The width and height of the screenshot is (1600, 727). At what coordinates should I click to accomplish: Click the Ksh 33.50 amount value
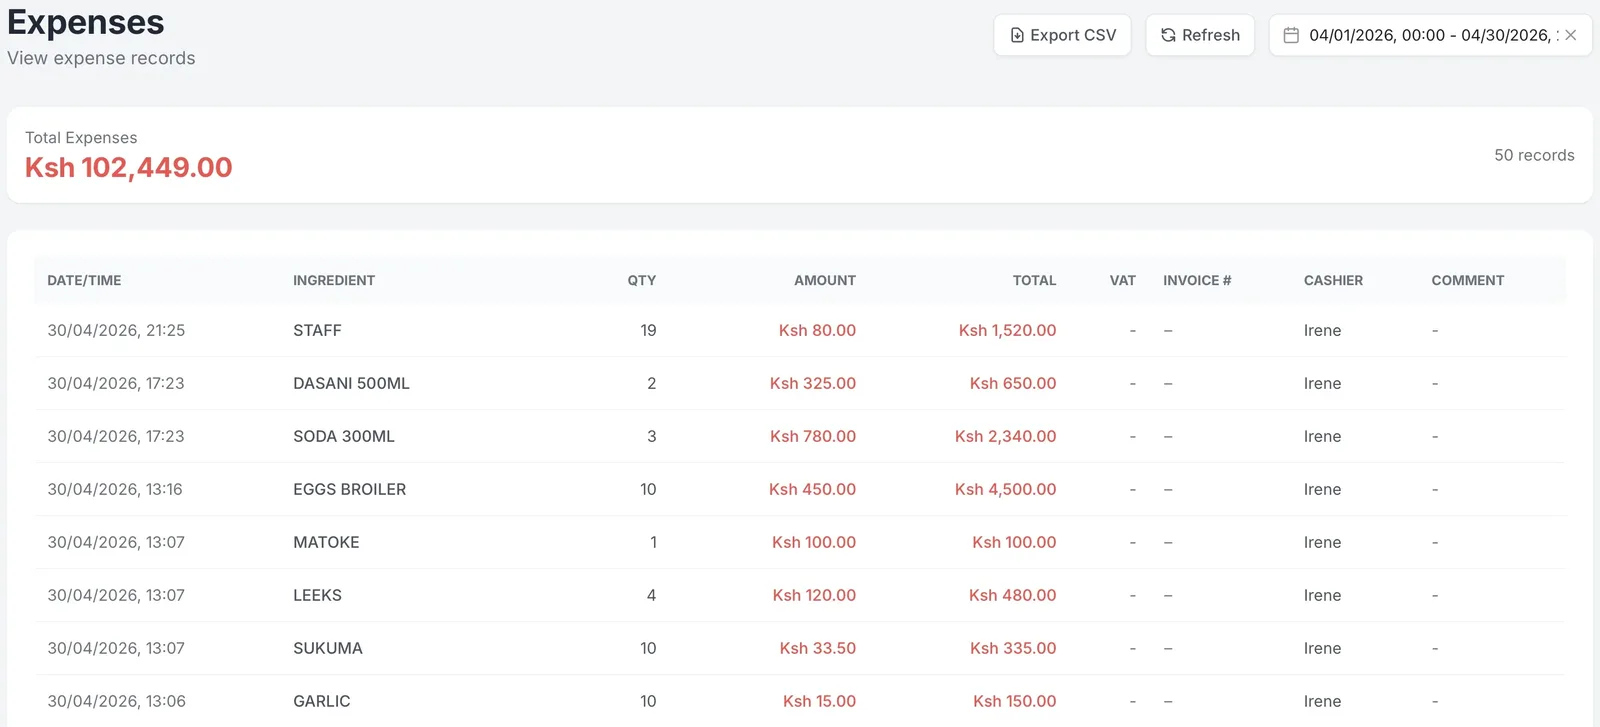click(818, 648)
